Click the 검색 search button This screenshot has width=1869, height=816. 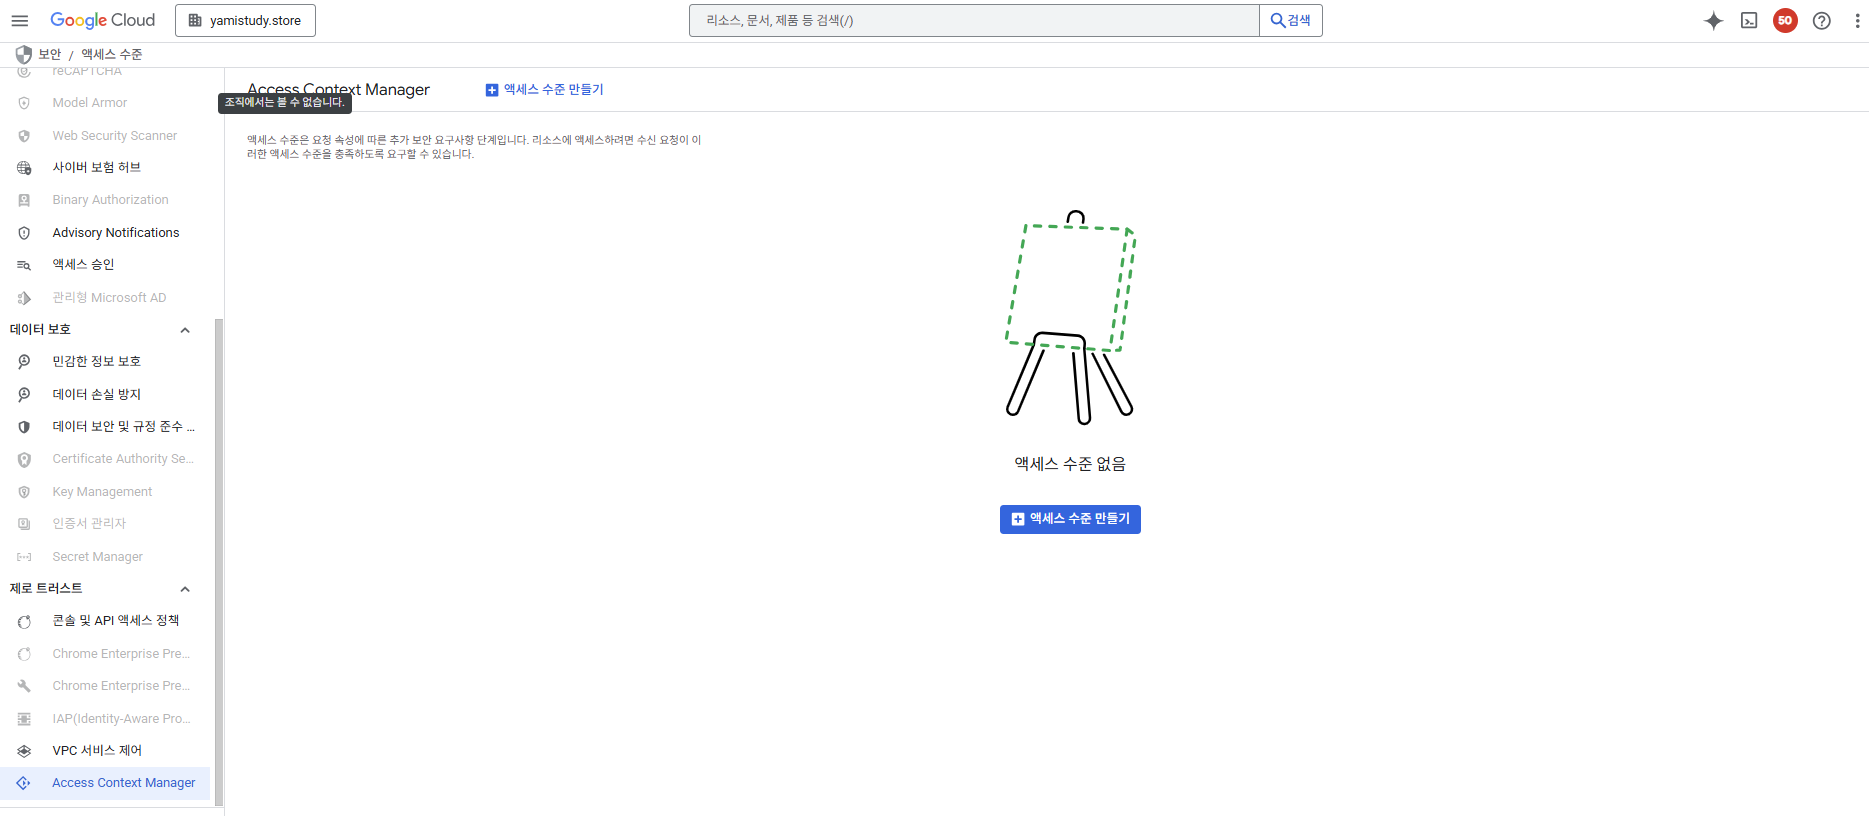tap(1291, 21)
